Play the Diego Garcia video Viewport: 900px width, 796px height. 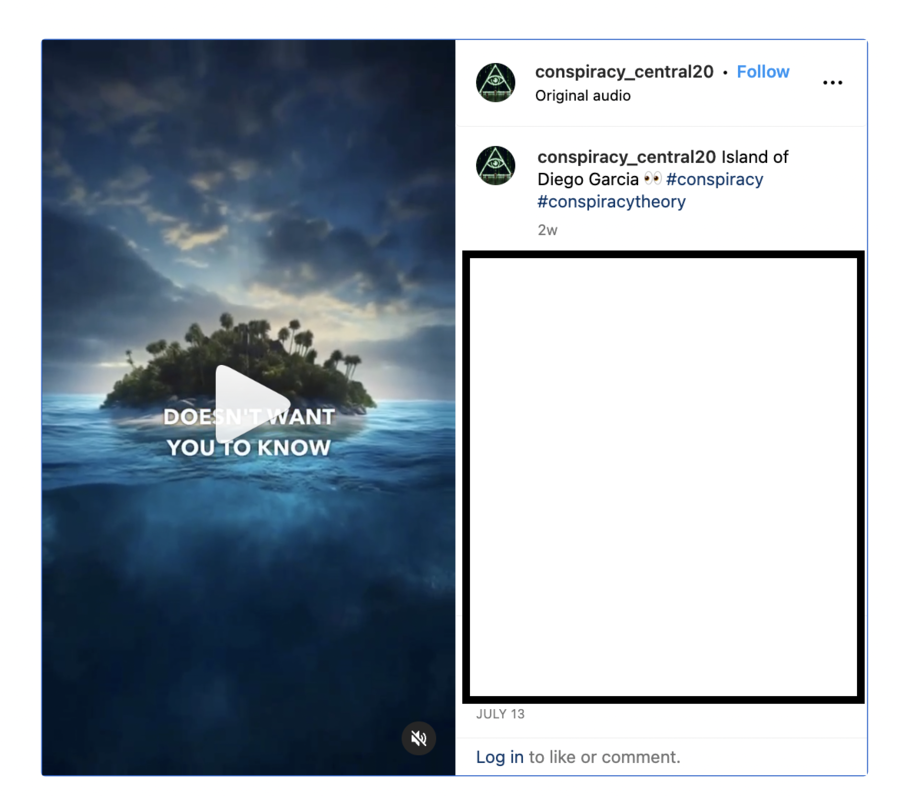[x=249, y=404]
